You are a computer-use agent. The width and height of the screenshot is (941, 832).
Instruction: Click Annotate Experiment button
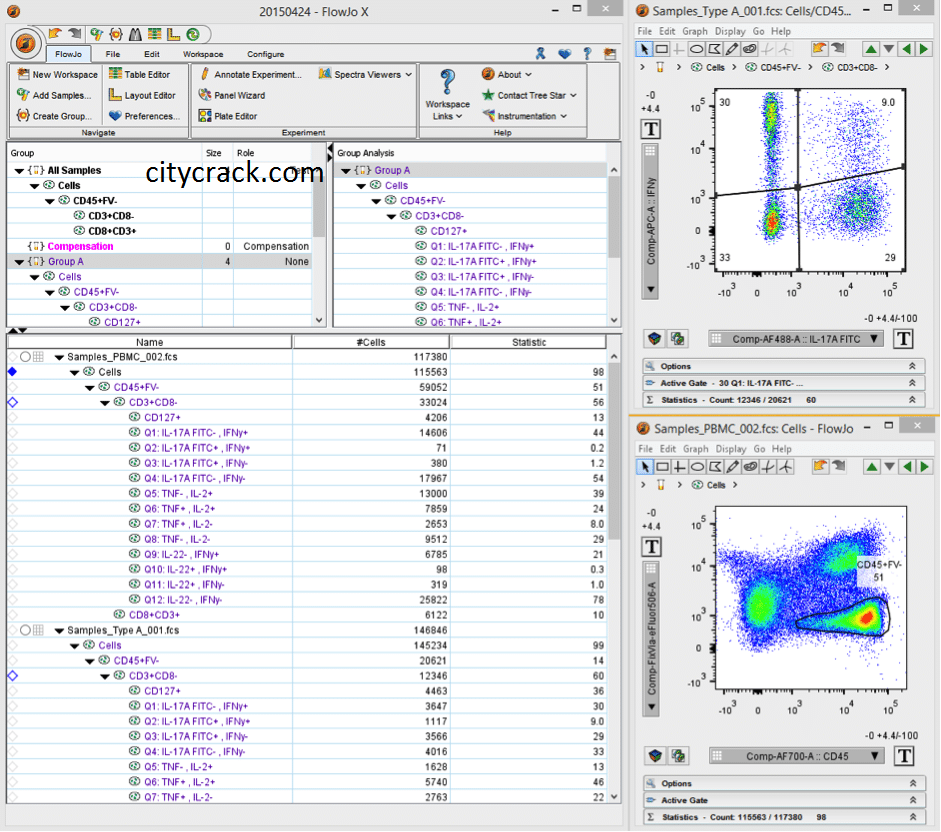pos(251,74)
